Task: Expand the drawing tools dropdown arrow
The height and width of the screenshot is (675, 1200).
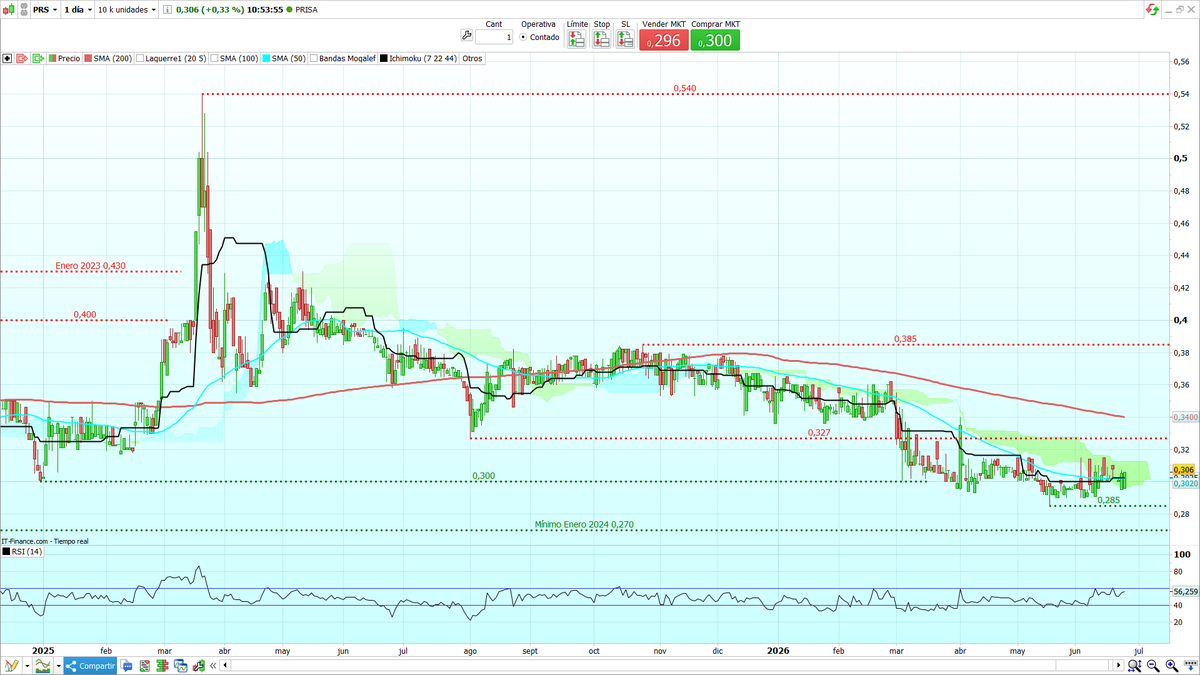Action: [x=27, y=665]
